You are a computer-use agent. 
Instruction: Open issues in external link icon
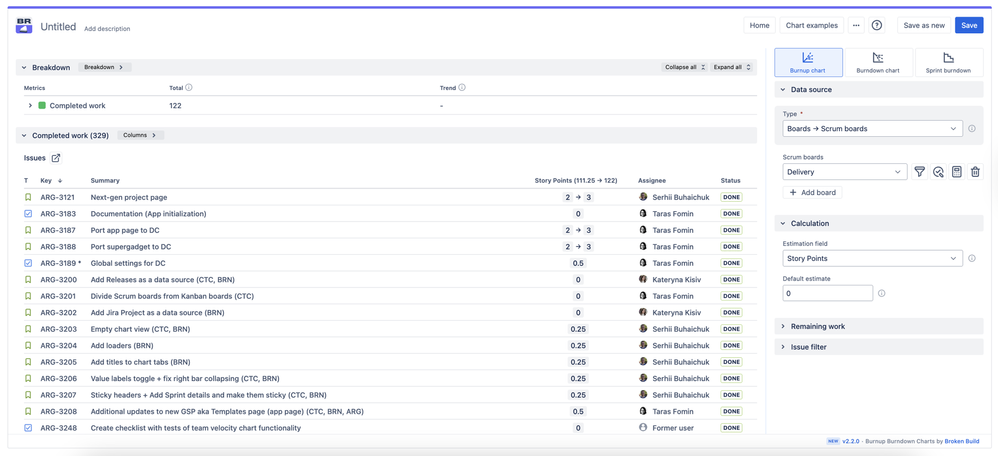[55, 158]
